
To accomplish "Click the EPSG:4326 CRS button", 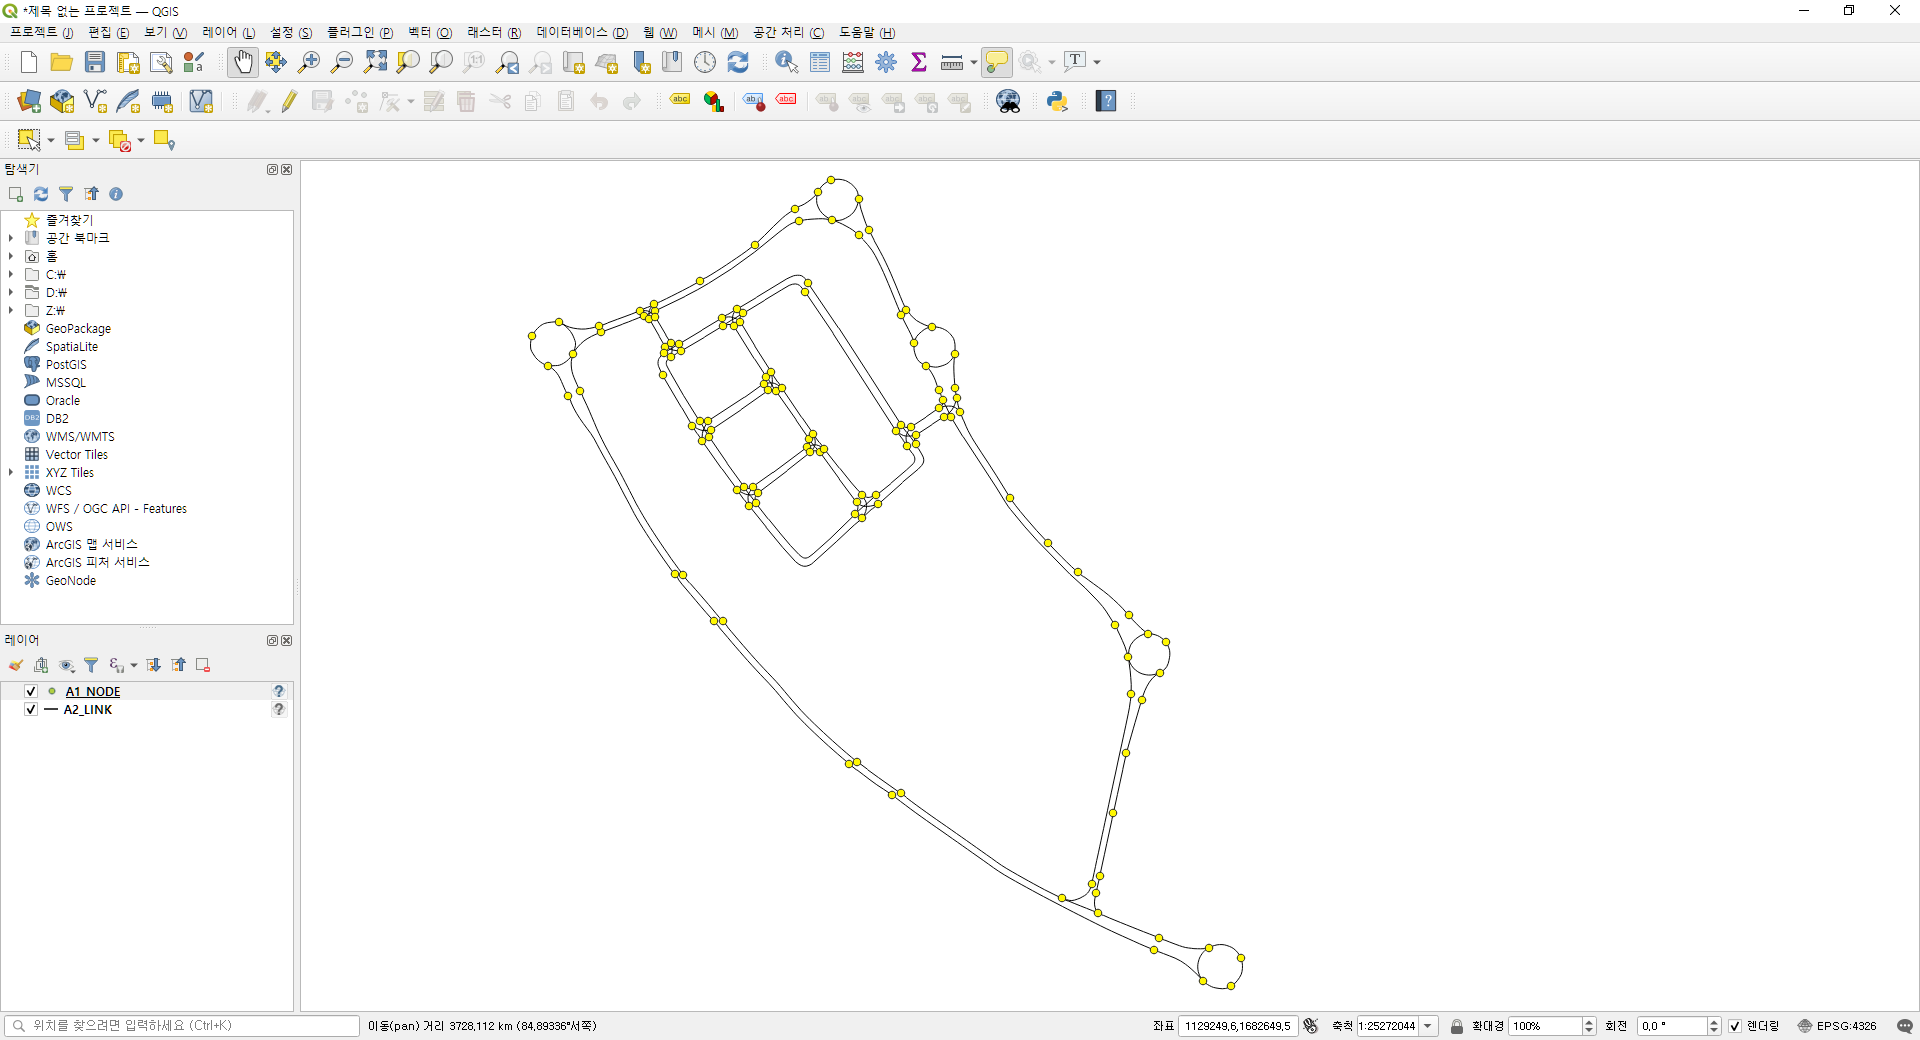I will point(1837,1026).
